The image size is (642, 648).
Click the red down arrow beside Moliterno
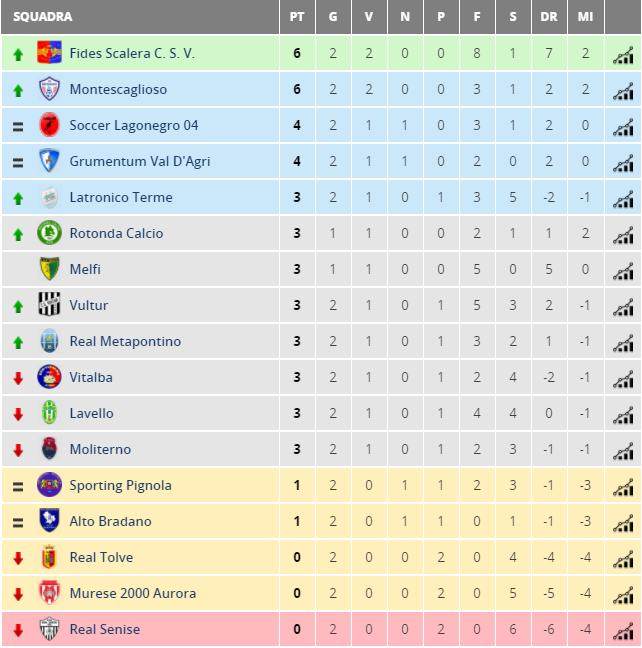[17, 450]
